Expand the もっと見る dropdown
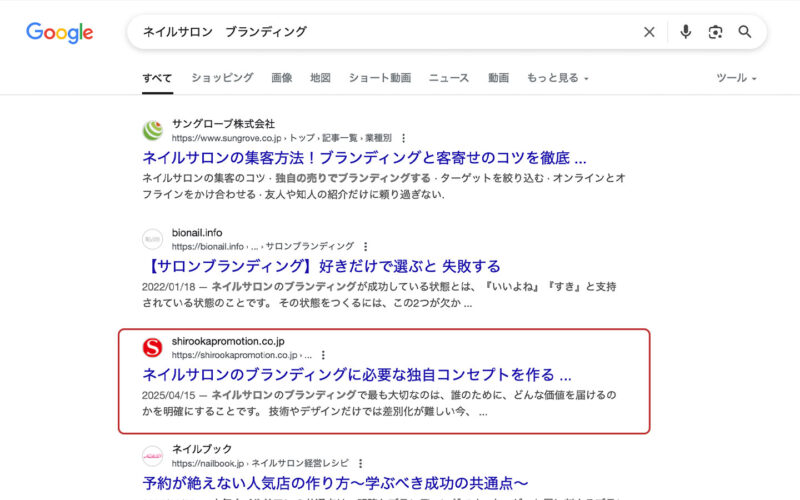 point(558,78)
